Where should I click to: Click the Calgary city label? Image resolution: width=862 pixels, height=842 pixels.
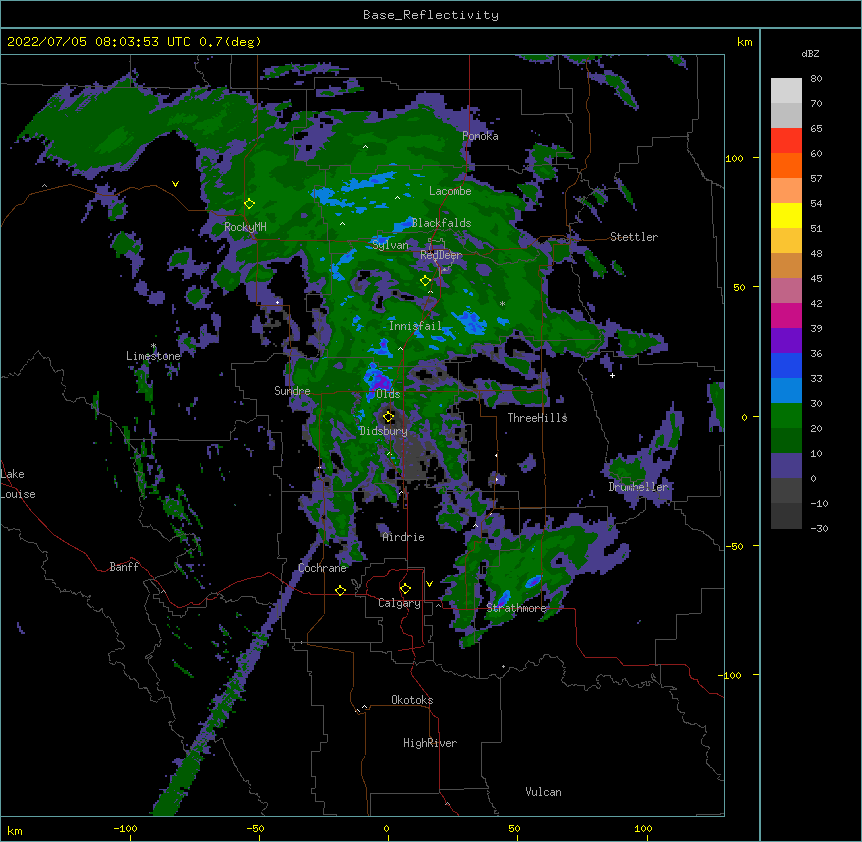click(399, 603)
